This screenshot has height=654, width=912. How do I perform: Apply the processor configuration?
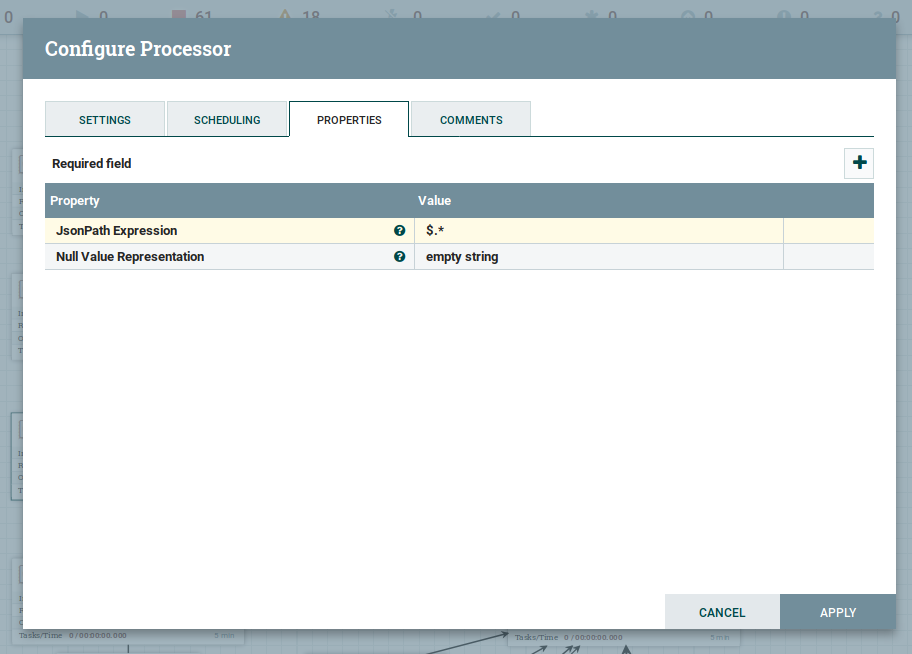[x=837, y=612]
